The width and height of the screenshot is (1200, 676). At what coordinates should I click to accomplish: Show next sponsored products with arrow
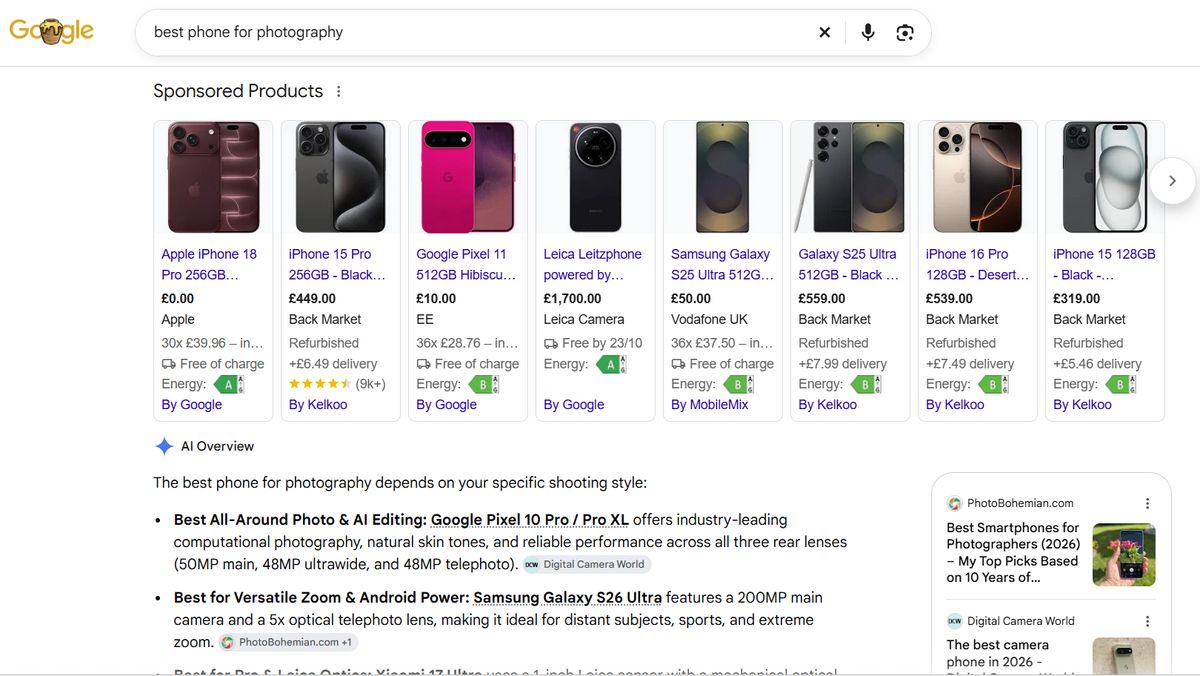(1172, 181)
